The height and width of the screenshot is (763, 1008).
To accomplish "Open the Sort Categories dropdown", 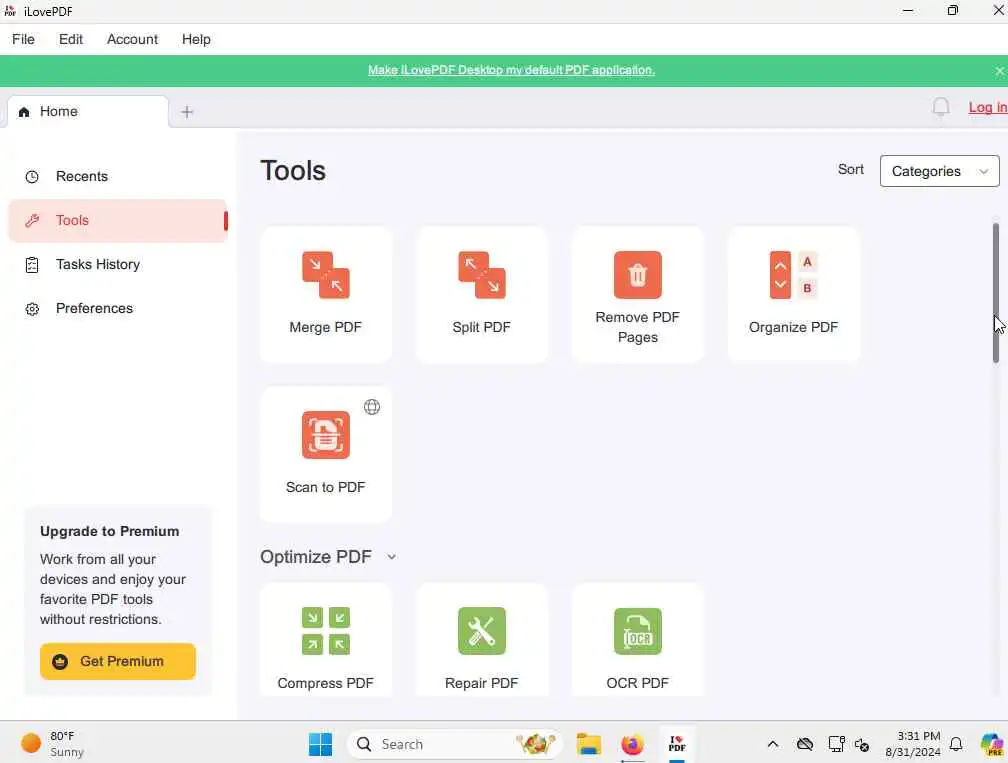I will [939, 171].
